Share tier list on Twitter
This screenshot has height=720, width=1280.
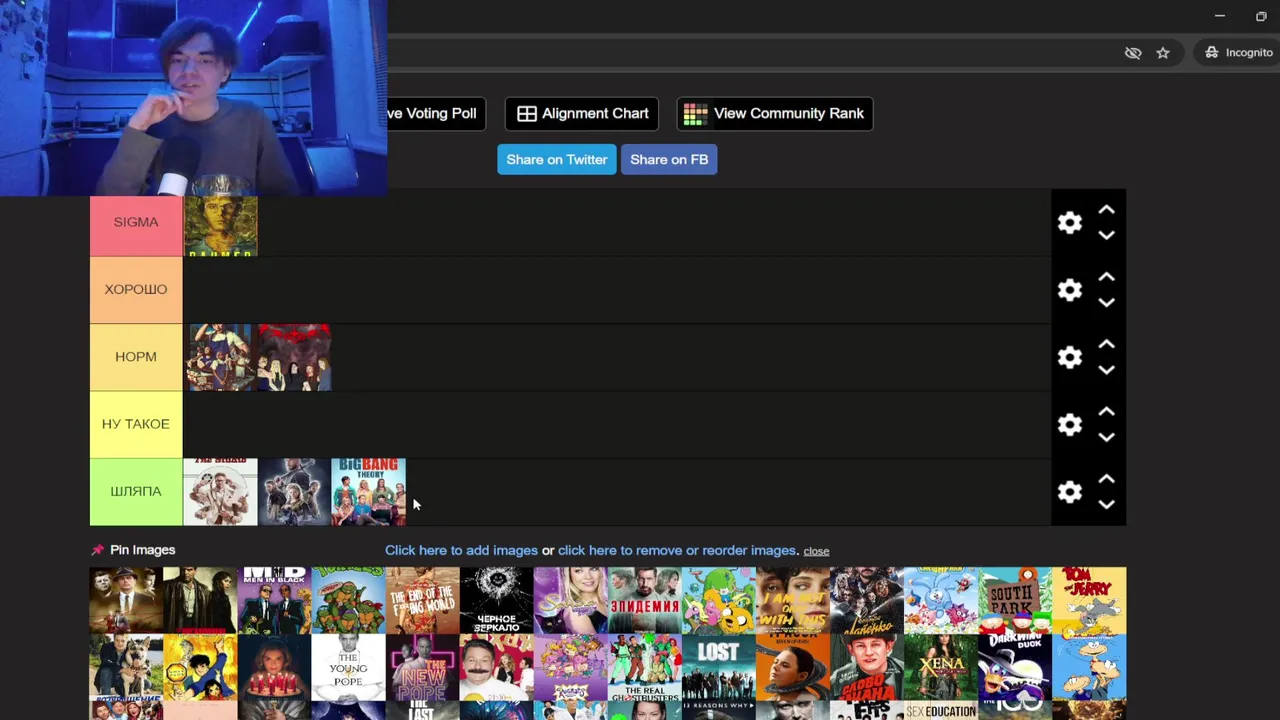coord(557,160)
